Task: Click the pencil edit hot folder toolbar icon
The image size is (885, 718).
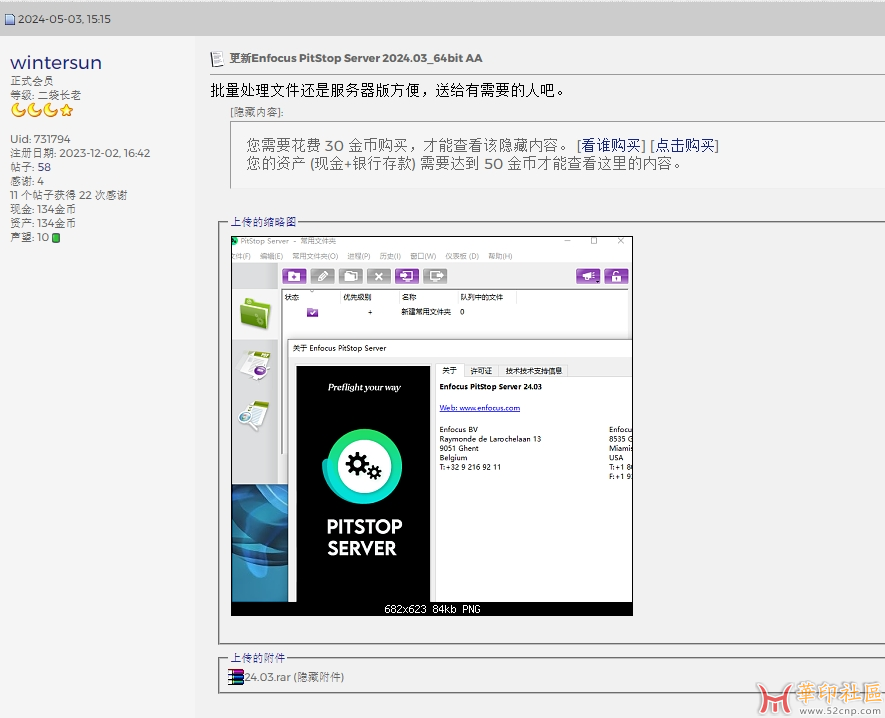Action: tap(322, 276)
